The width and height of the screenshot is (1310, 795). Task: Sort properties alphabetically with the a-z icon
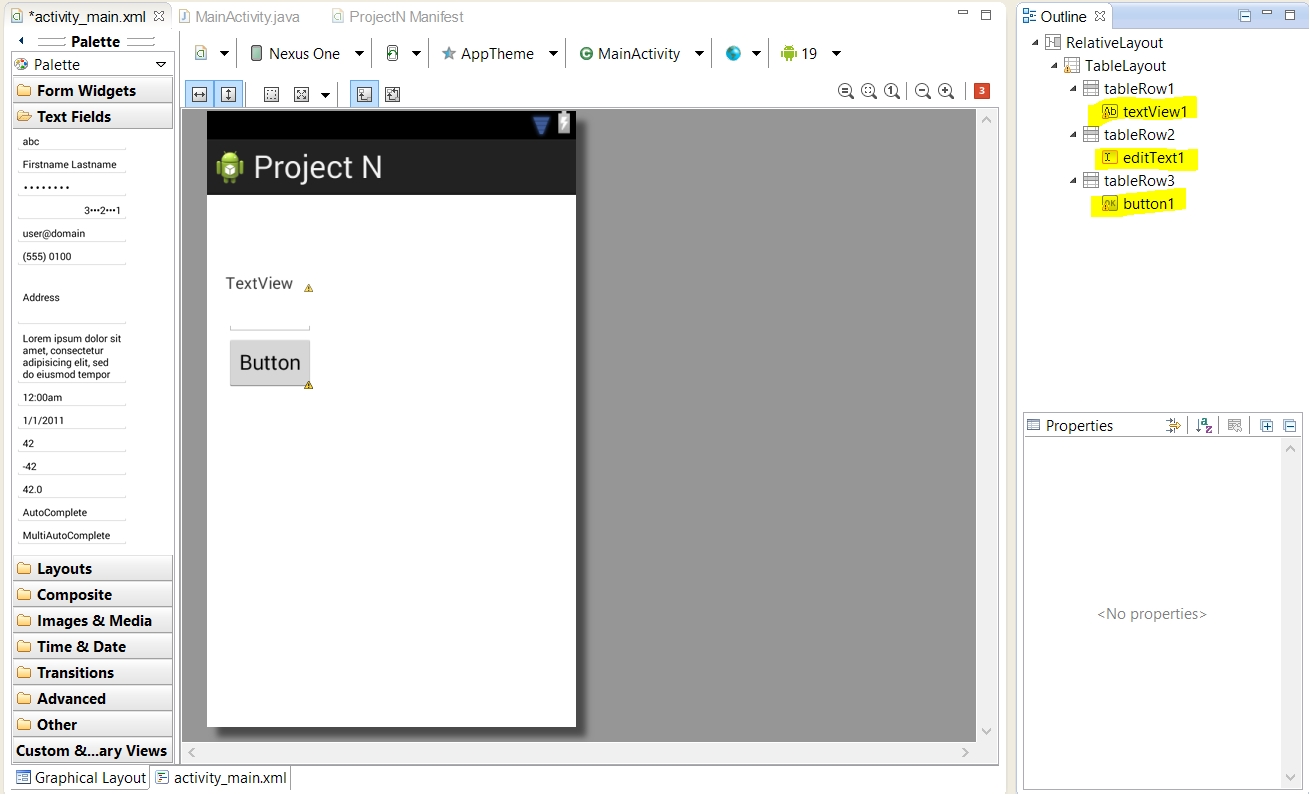pos(1204,426)
